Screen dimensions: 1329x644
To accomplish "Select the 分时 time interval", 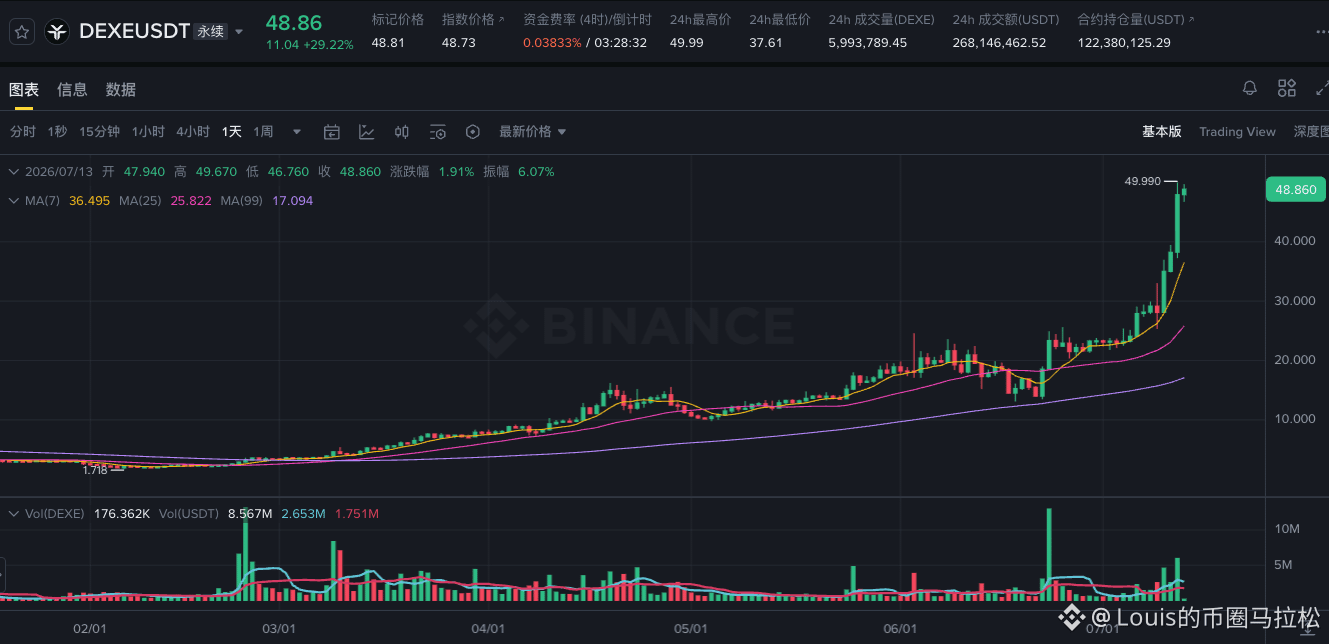I will [x=23, y=132].
